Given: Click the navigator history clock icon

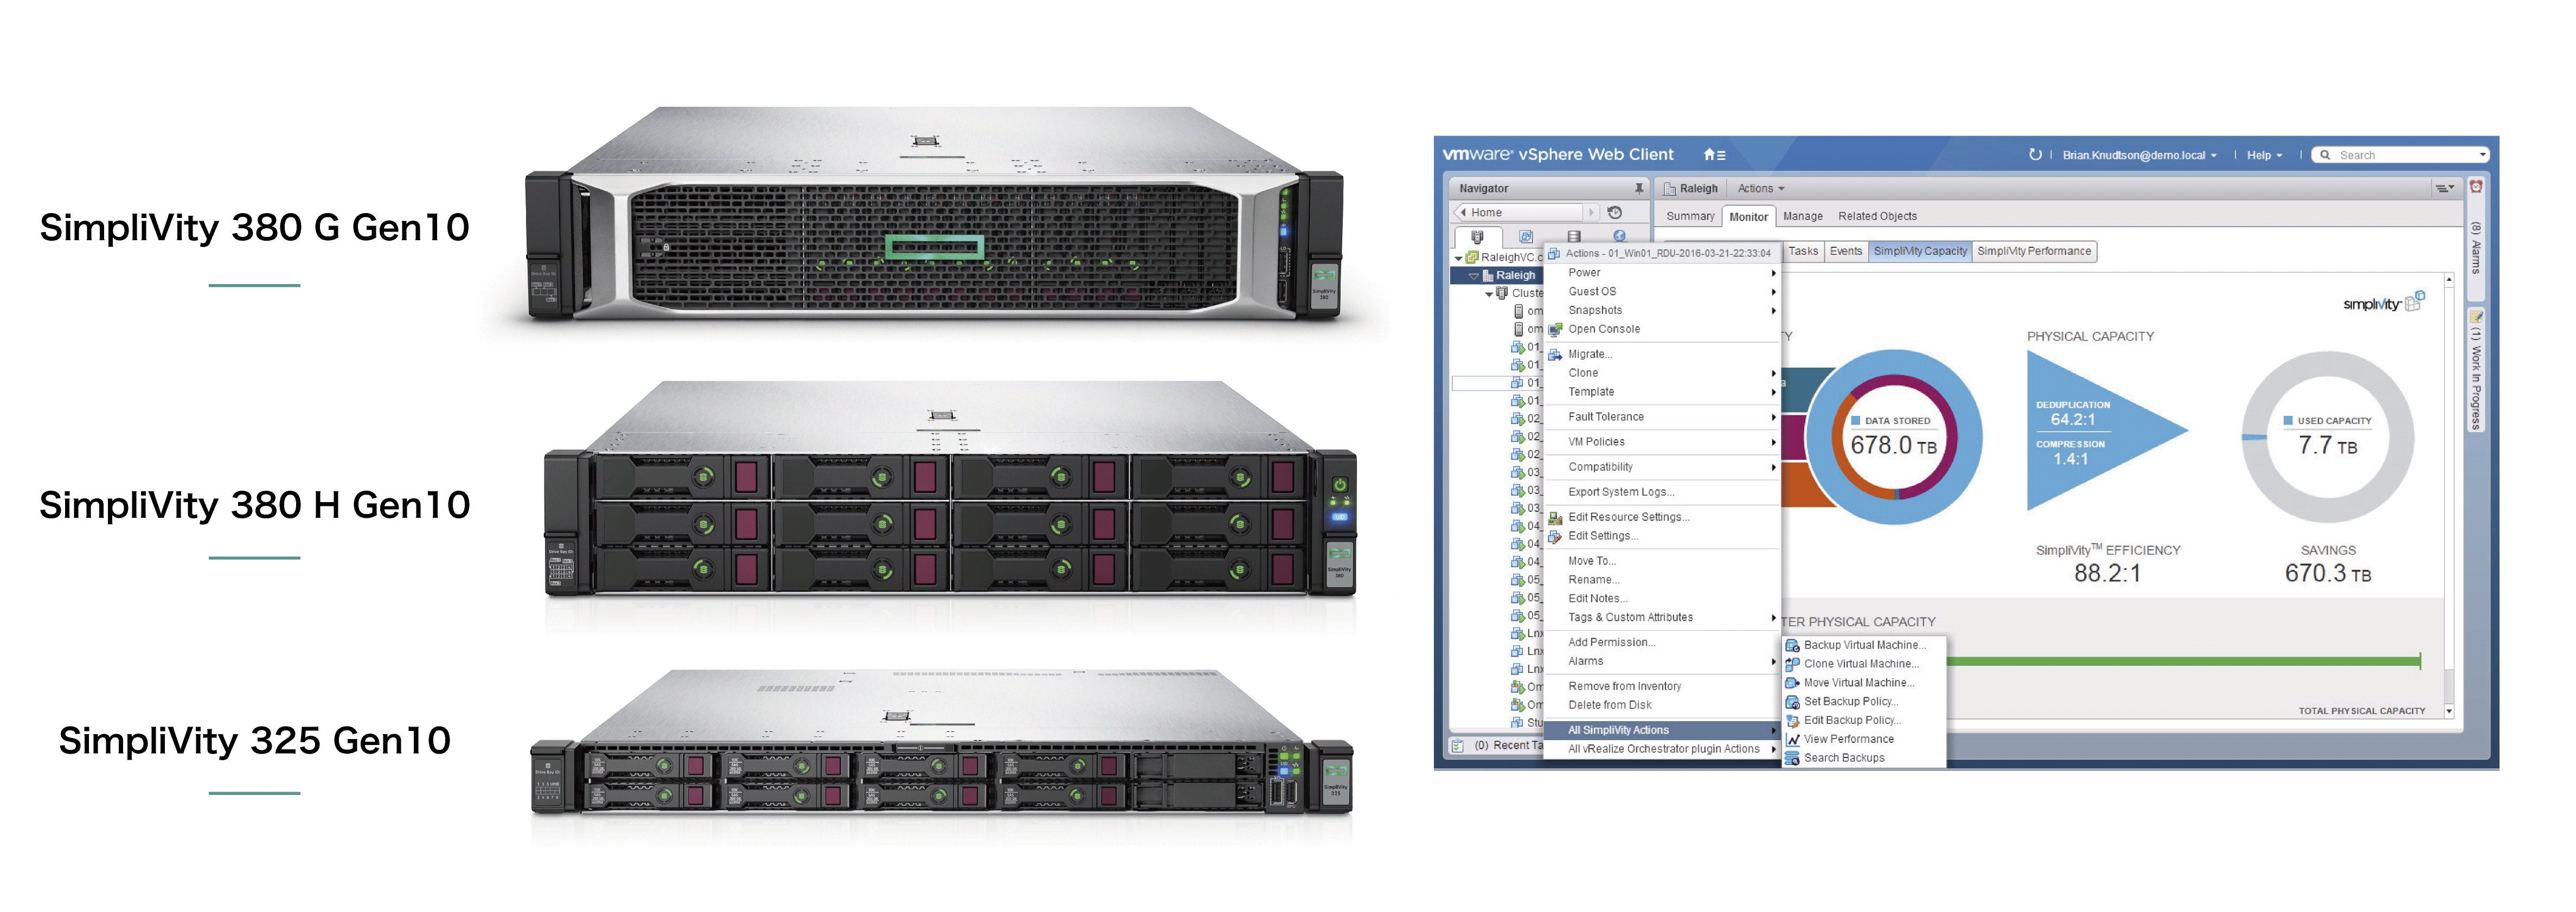Looking at the screenshot, I should (1614, 212).
